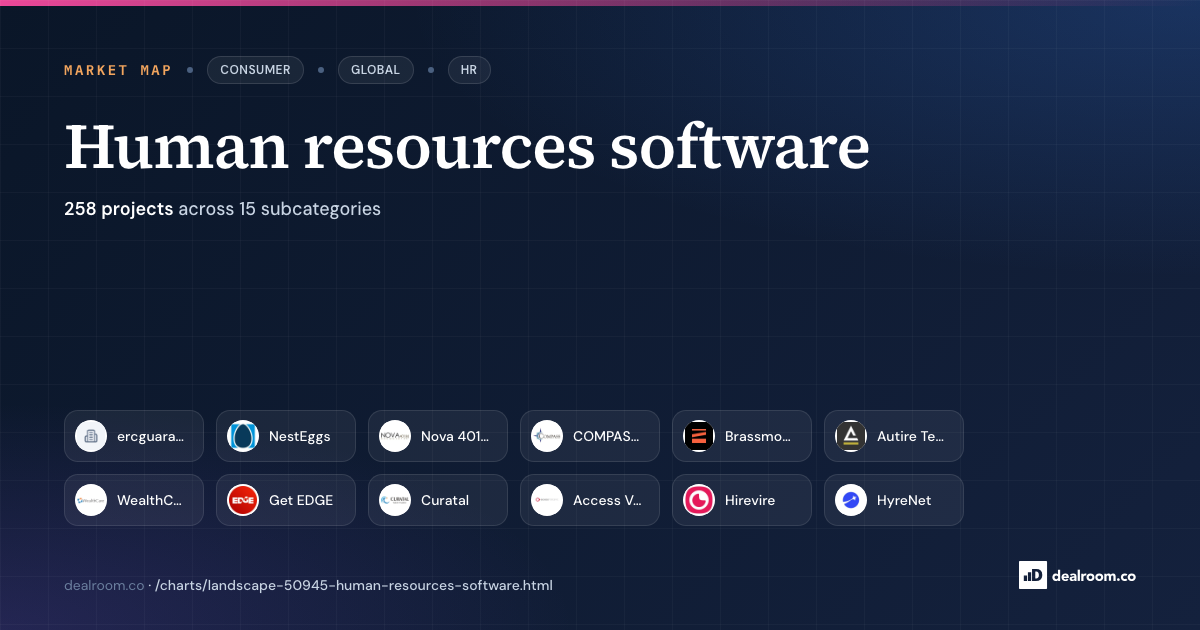Click the Autire Te... card name text
This screenshot has width=1200, height=630.
point(910,436)
